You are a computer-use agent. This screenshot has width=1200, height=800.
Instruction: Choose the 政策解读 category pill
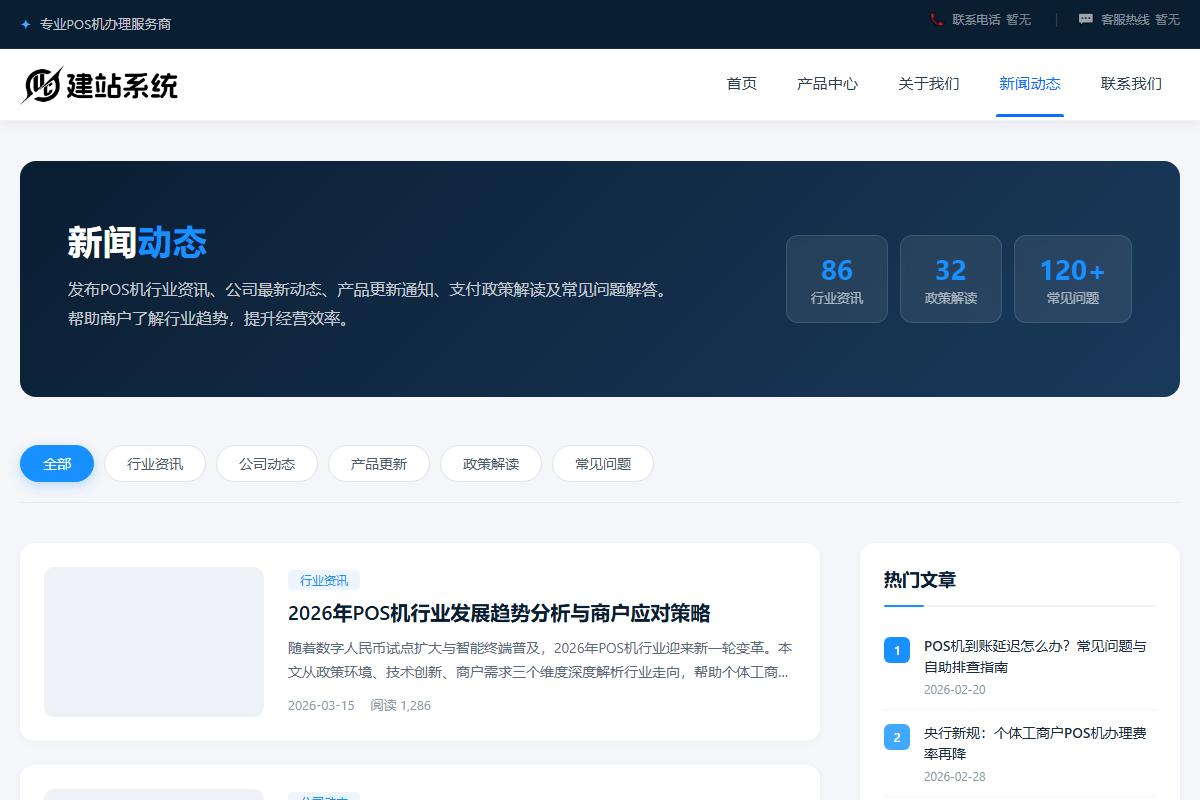coord(491,464)
